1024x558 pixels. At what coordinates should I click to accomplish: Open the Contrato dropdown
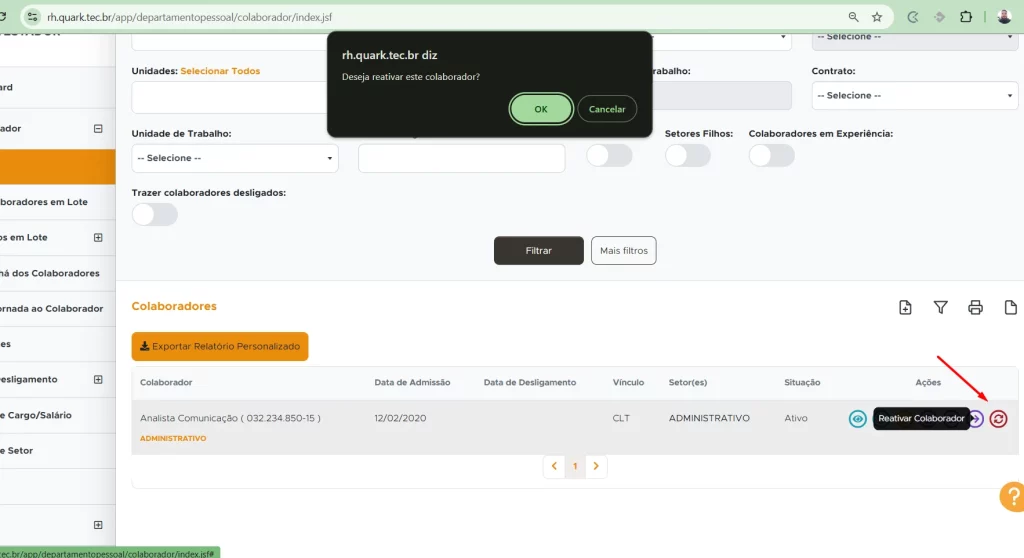point(914,95)
